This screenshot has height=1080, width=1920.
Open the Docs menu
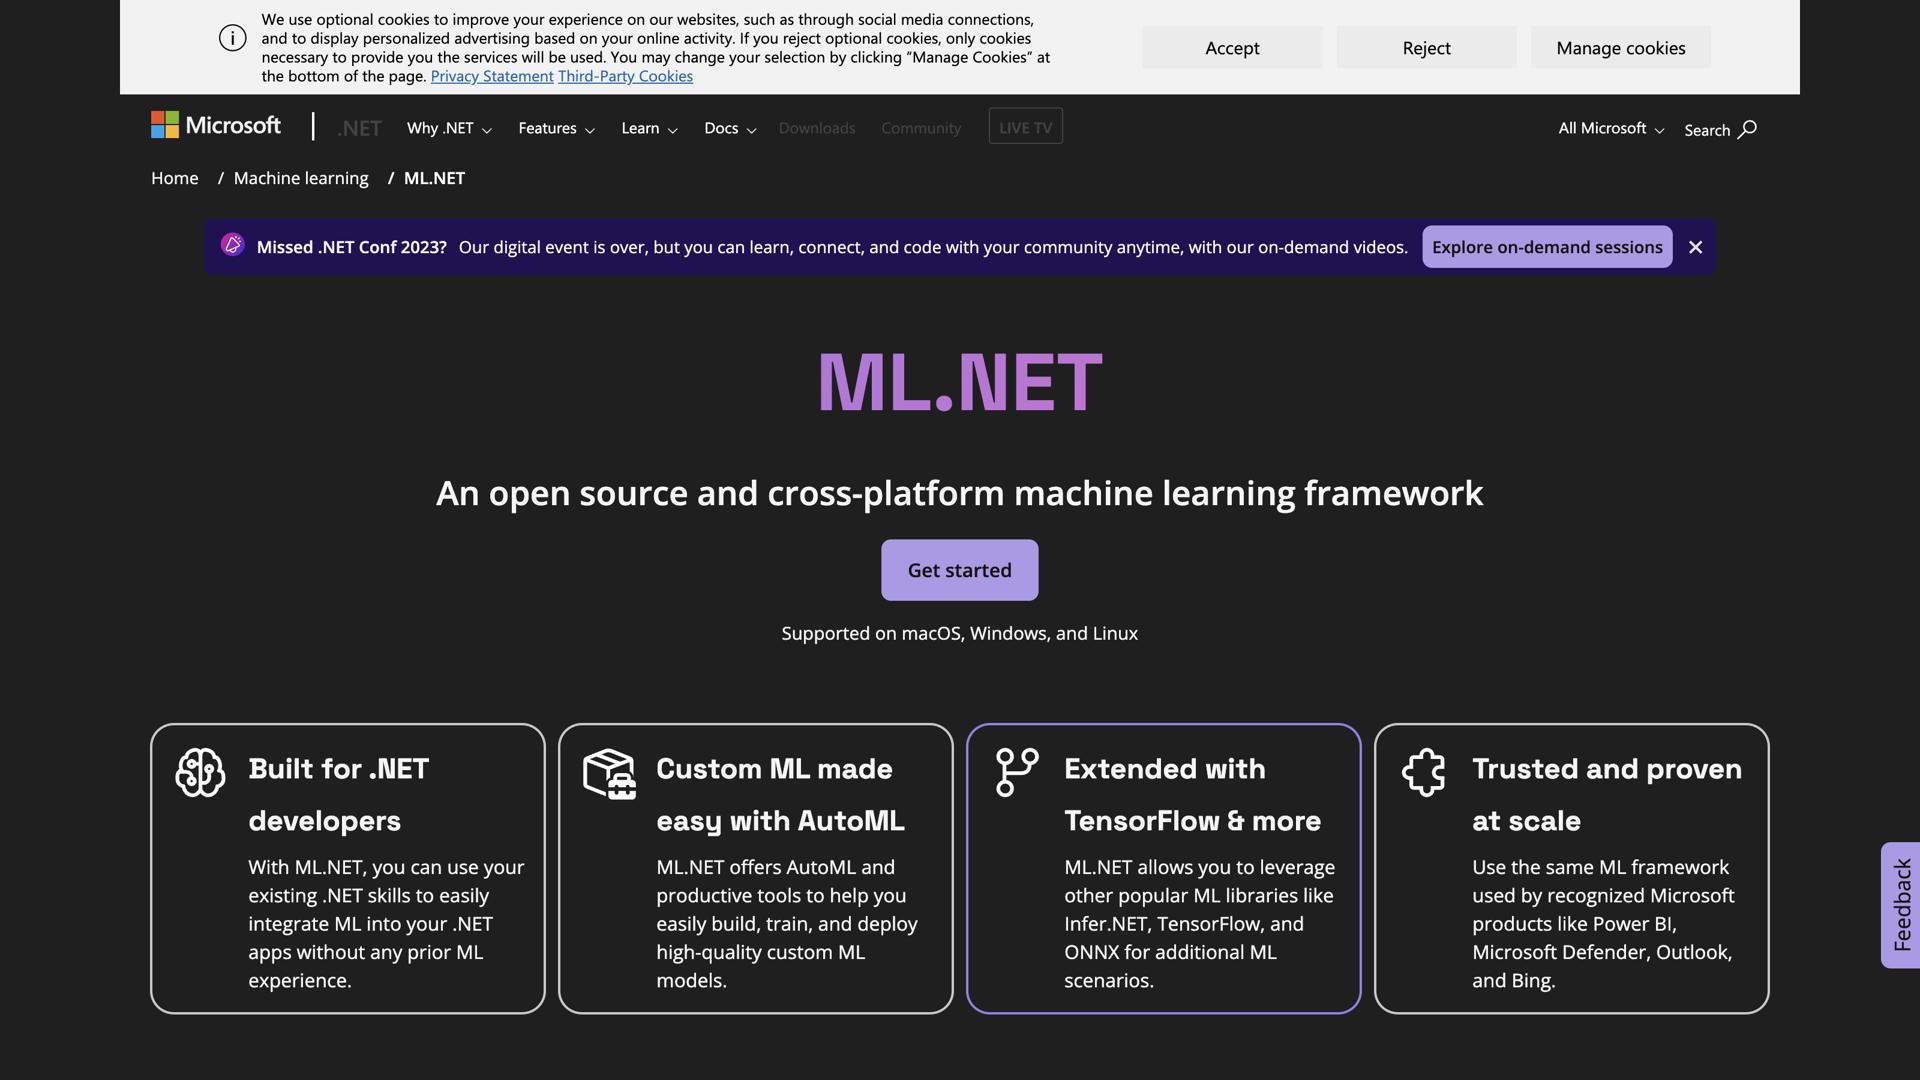pos(729,128)
